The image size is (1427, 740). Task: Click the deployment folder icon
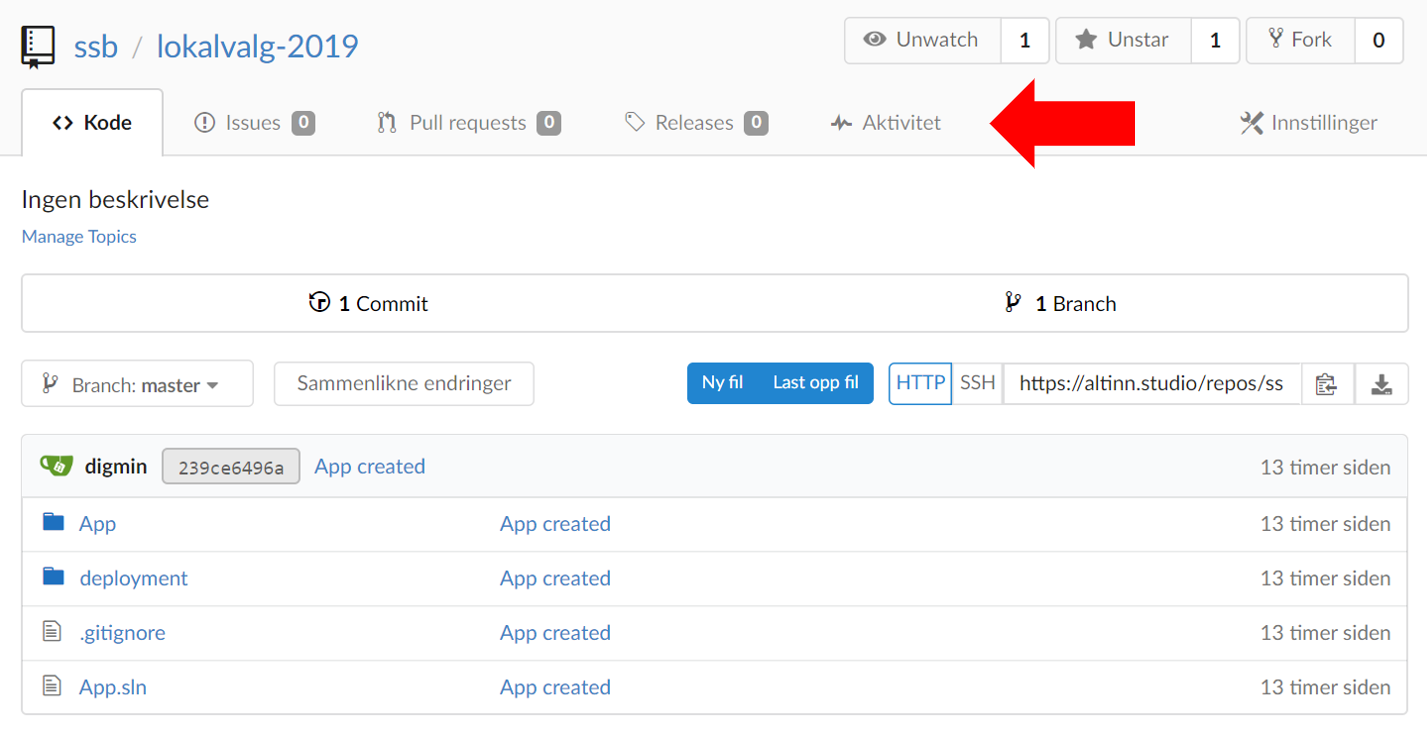click(x=53, y=578)
